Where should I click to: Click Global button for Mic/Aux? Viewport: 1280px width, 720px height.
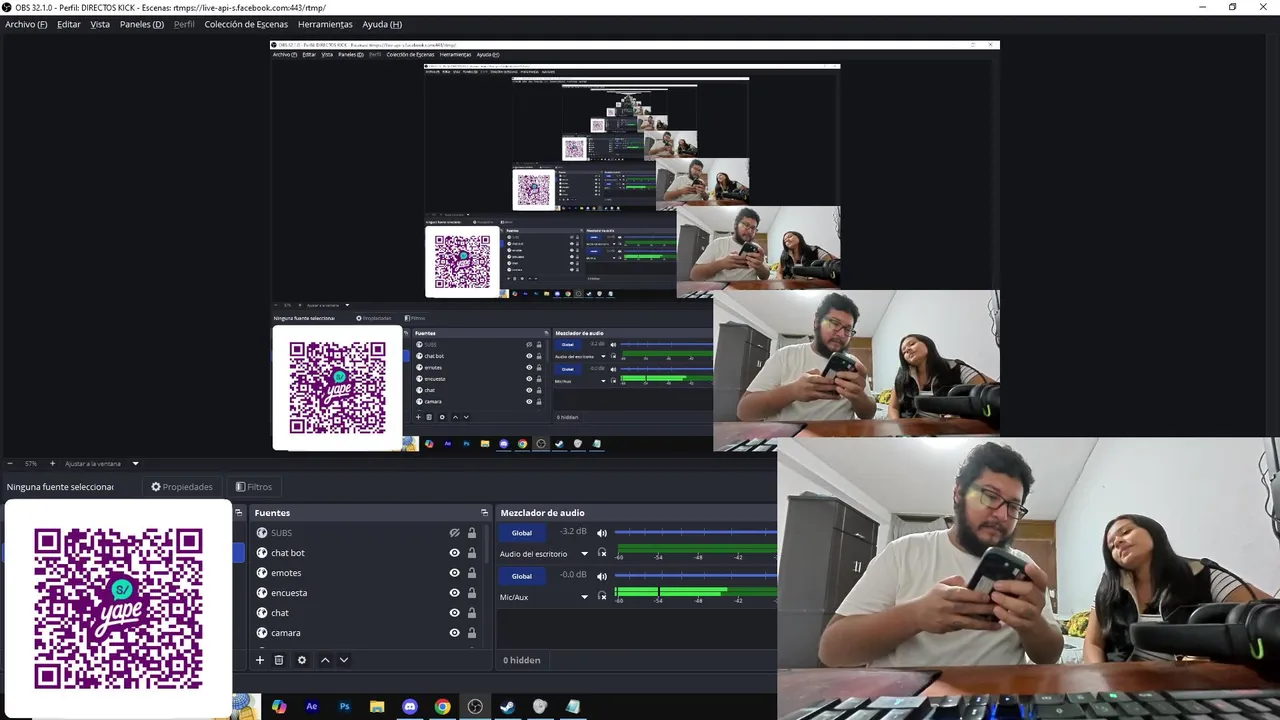click(522, 576)
